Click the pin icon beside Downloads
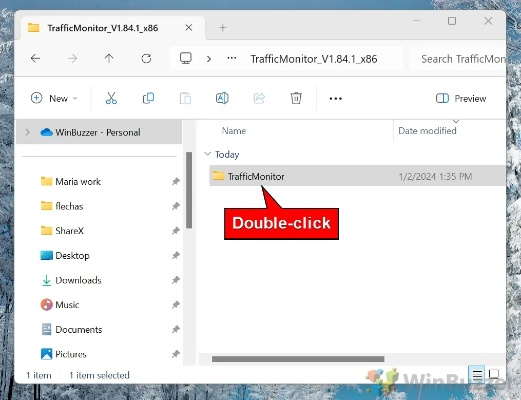This screenshot has width=521, height=400. (176, 280)
